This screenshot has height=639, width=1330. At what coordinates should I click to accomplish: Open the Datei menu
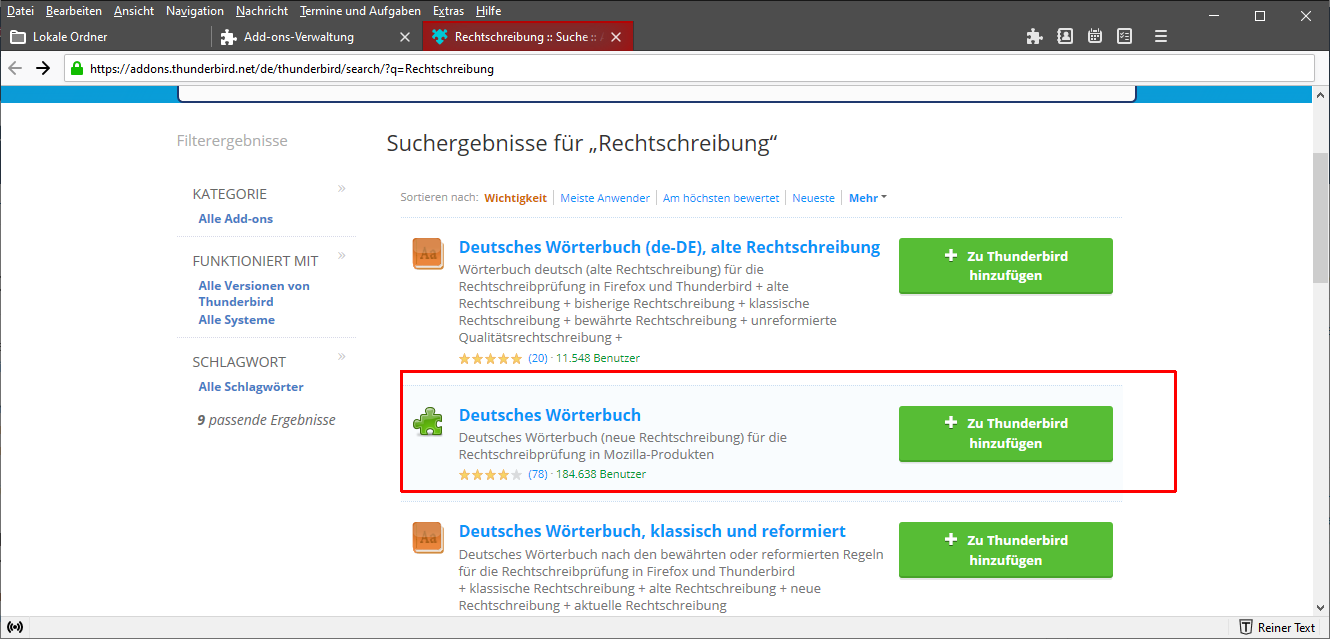[20, 10]
